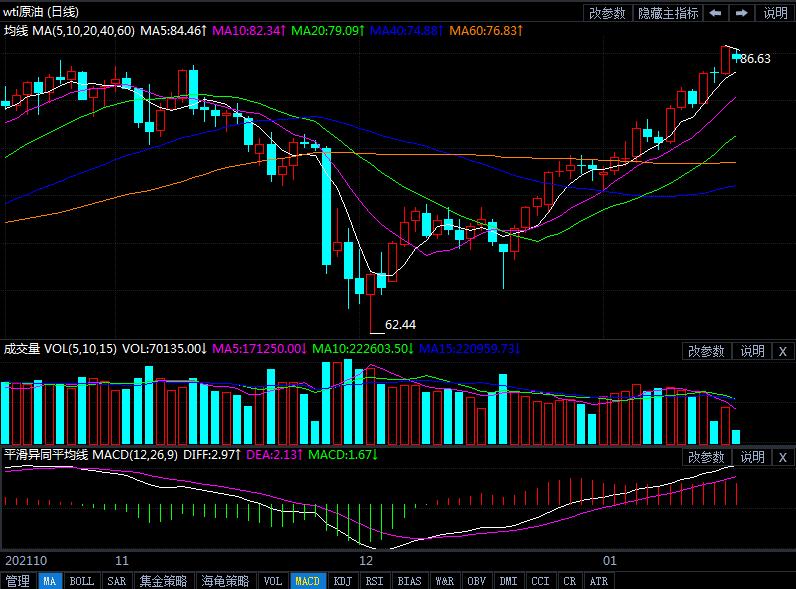Click the 均线 MA(5,10,20,40,60) label

pyautogui.click(x=70, y=30)
